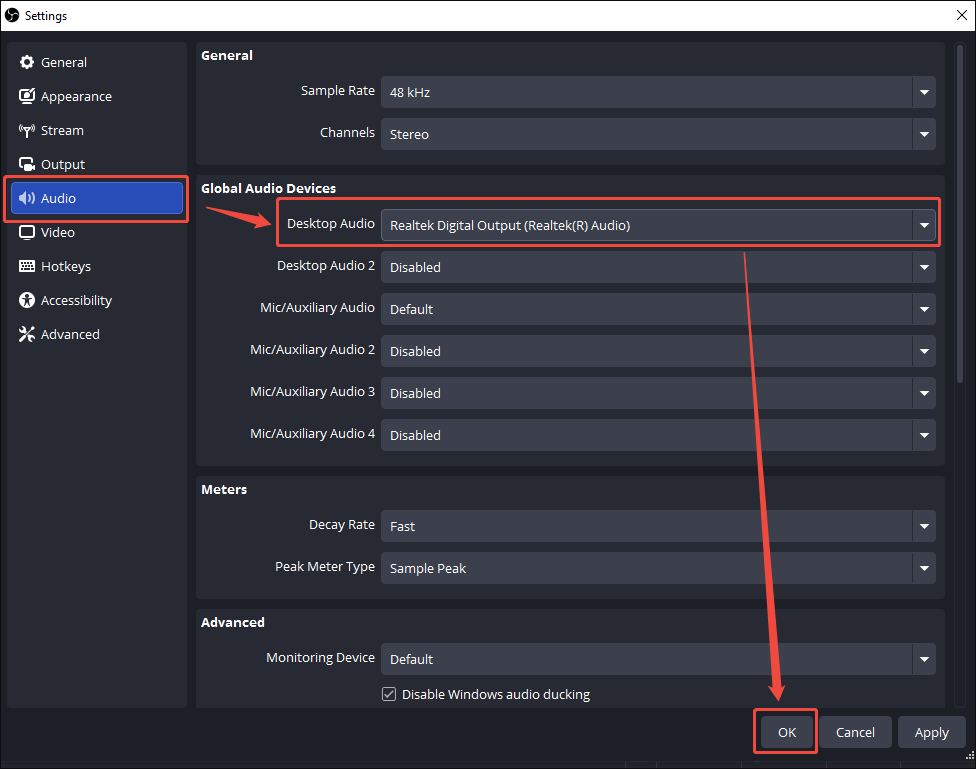Open Hotkeys keyboard icon
The image size is (976, 769).
26,266
